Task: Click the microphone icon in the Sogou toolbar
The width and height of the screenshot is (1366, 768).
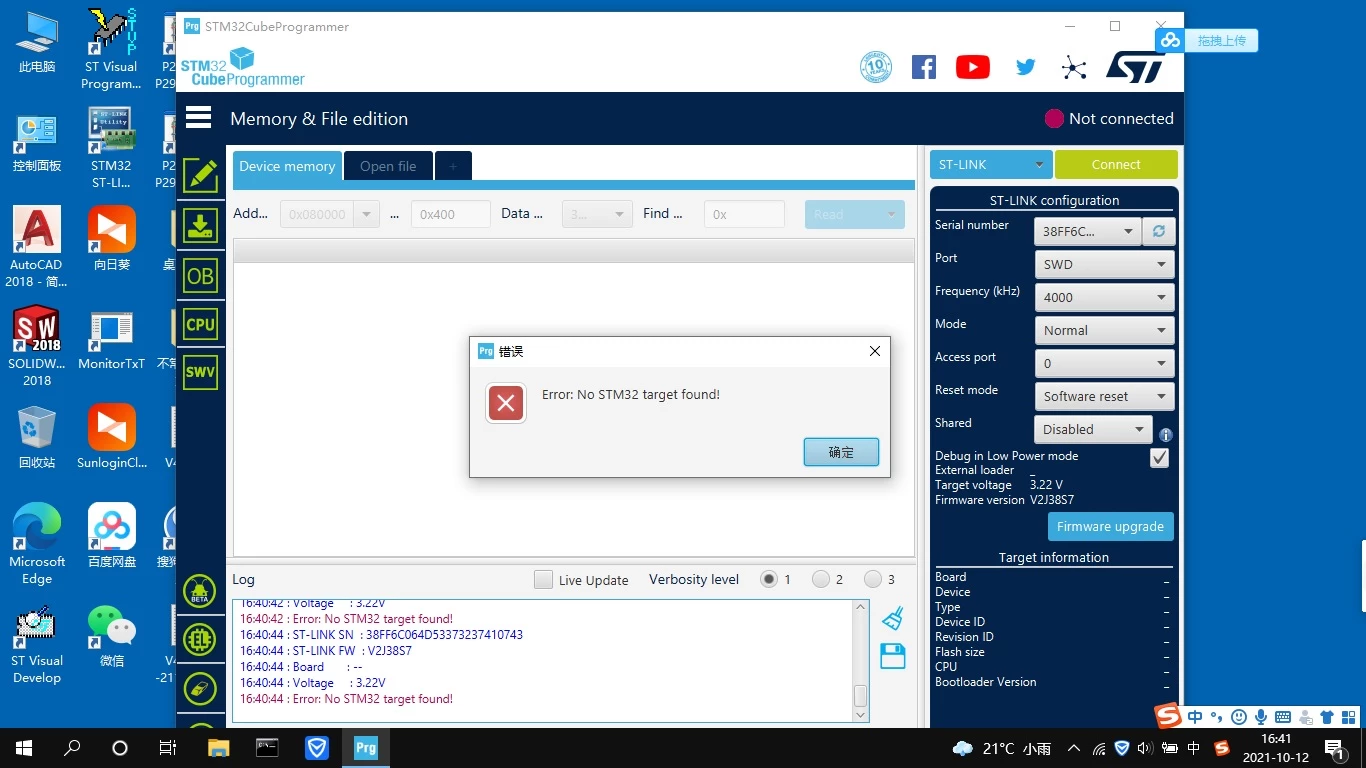Action: [x=1260, y=716]
